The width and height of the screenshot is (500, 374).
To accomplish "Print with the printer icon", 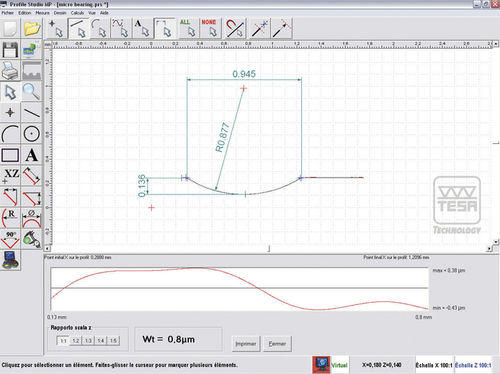I will pos(10,71).
